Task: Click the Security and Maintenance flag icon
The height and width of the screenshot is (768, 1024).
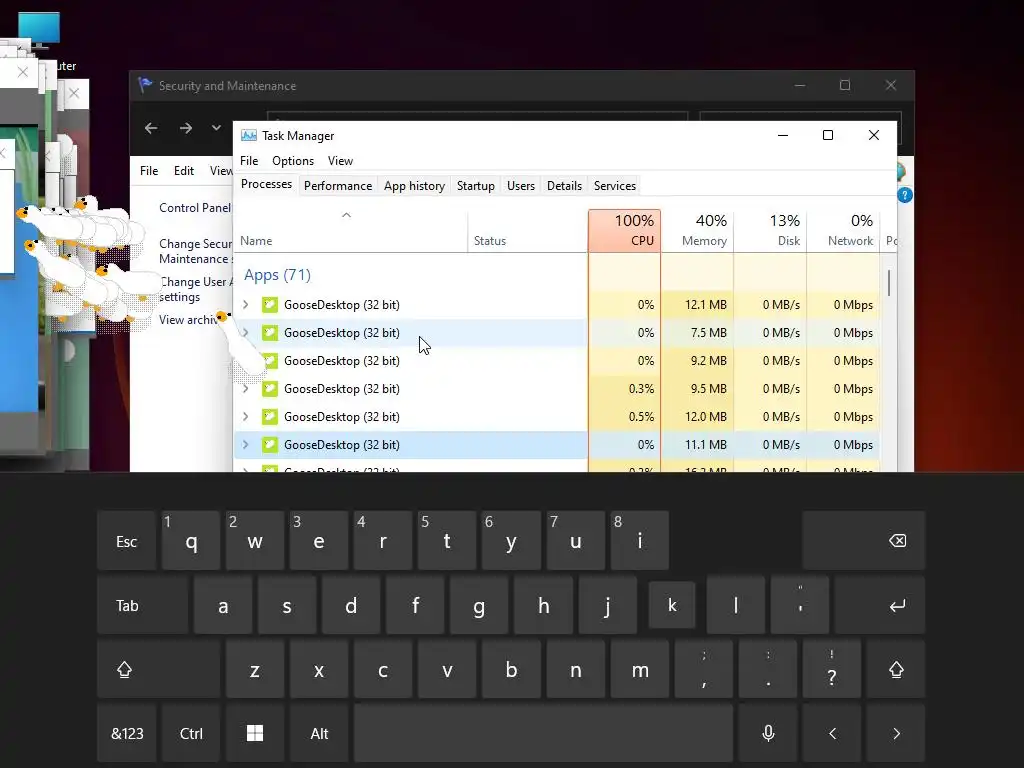Action: point(145,85)
